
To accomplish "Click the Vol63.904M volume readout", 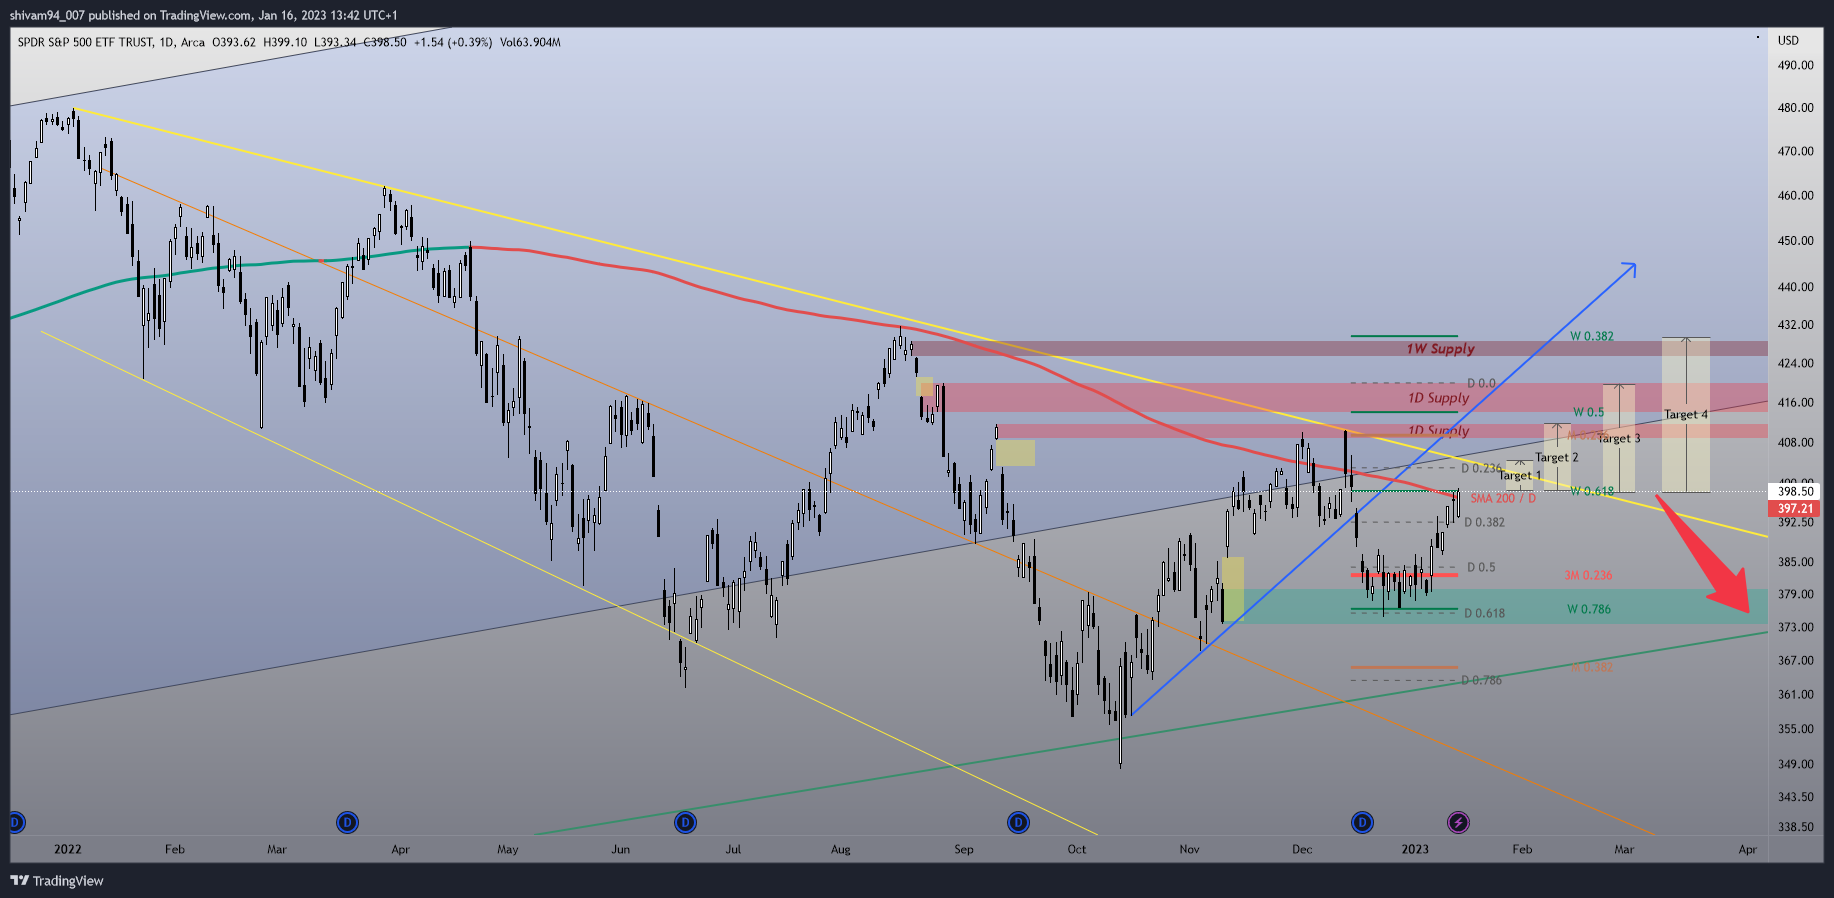I will click(x=530, y=42).
